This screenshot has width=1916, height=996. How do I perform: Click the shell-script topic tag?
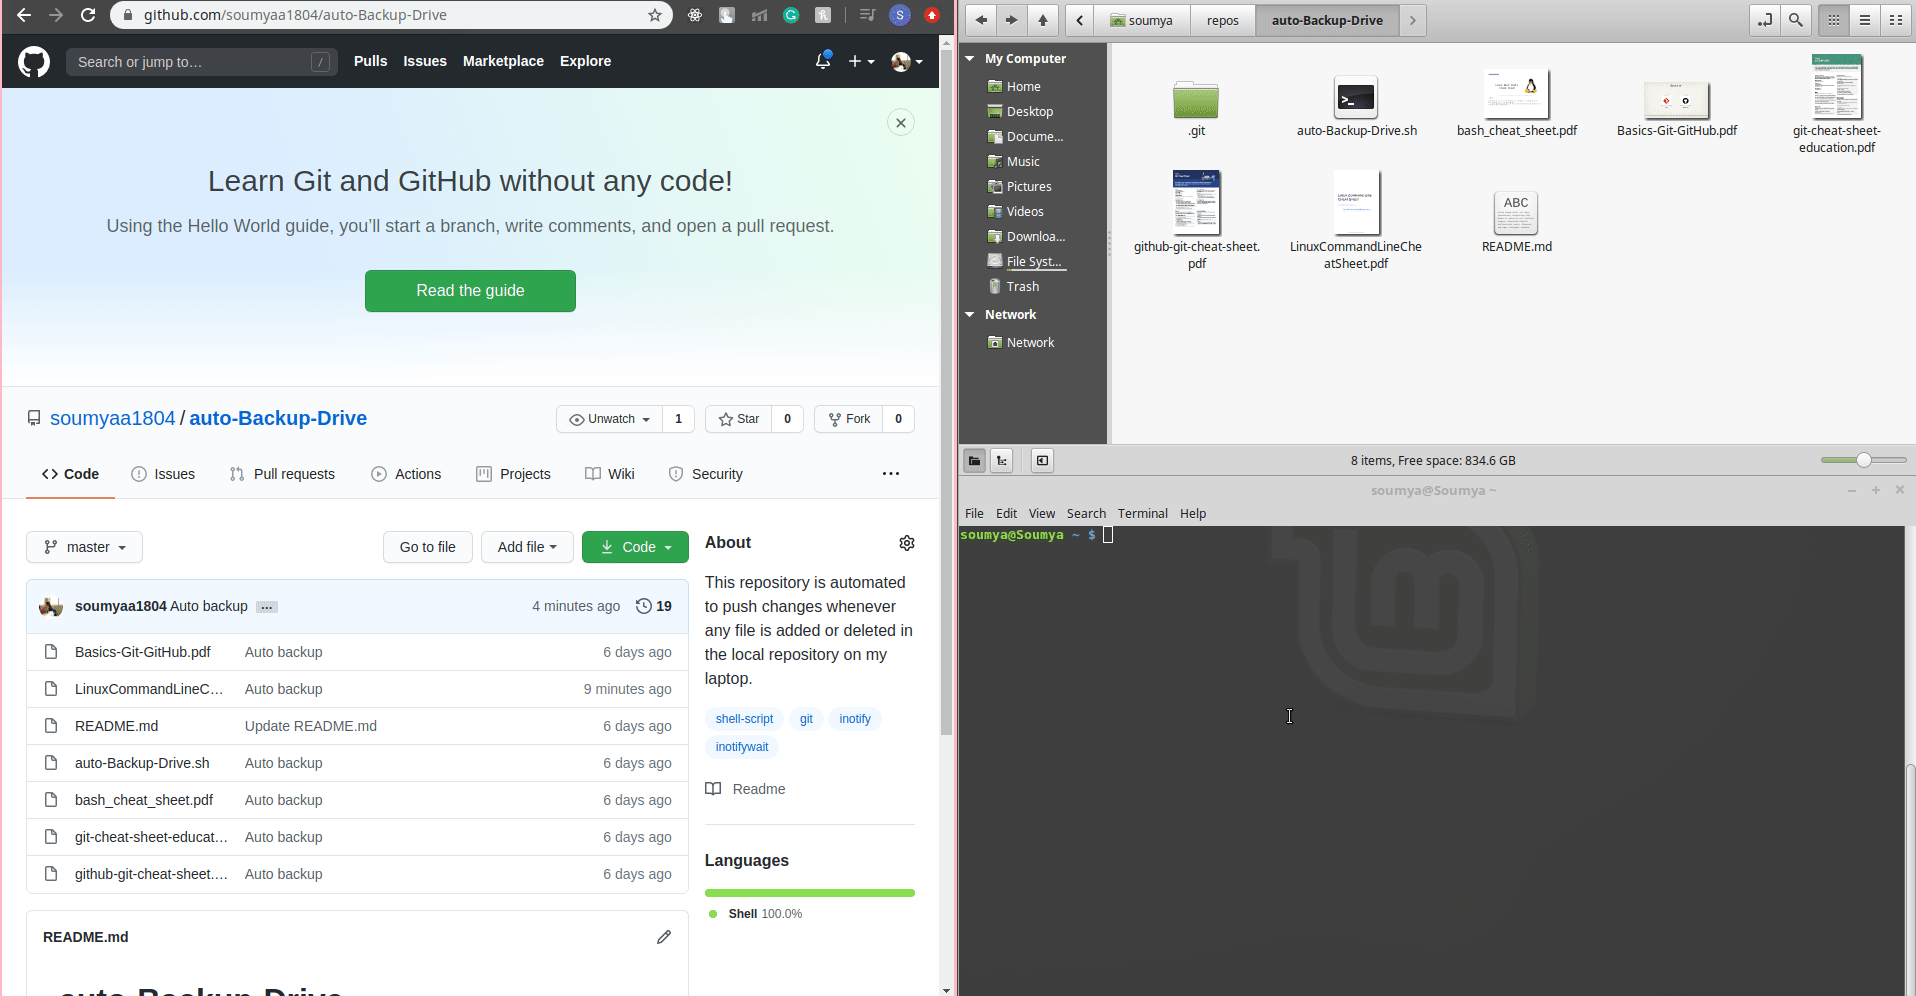[744, 719]
